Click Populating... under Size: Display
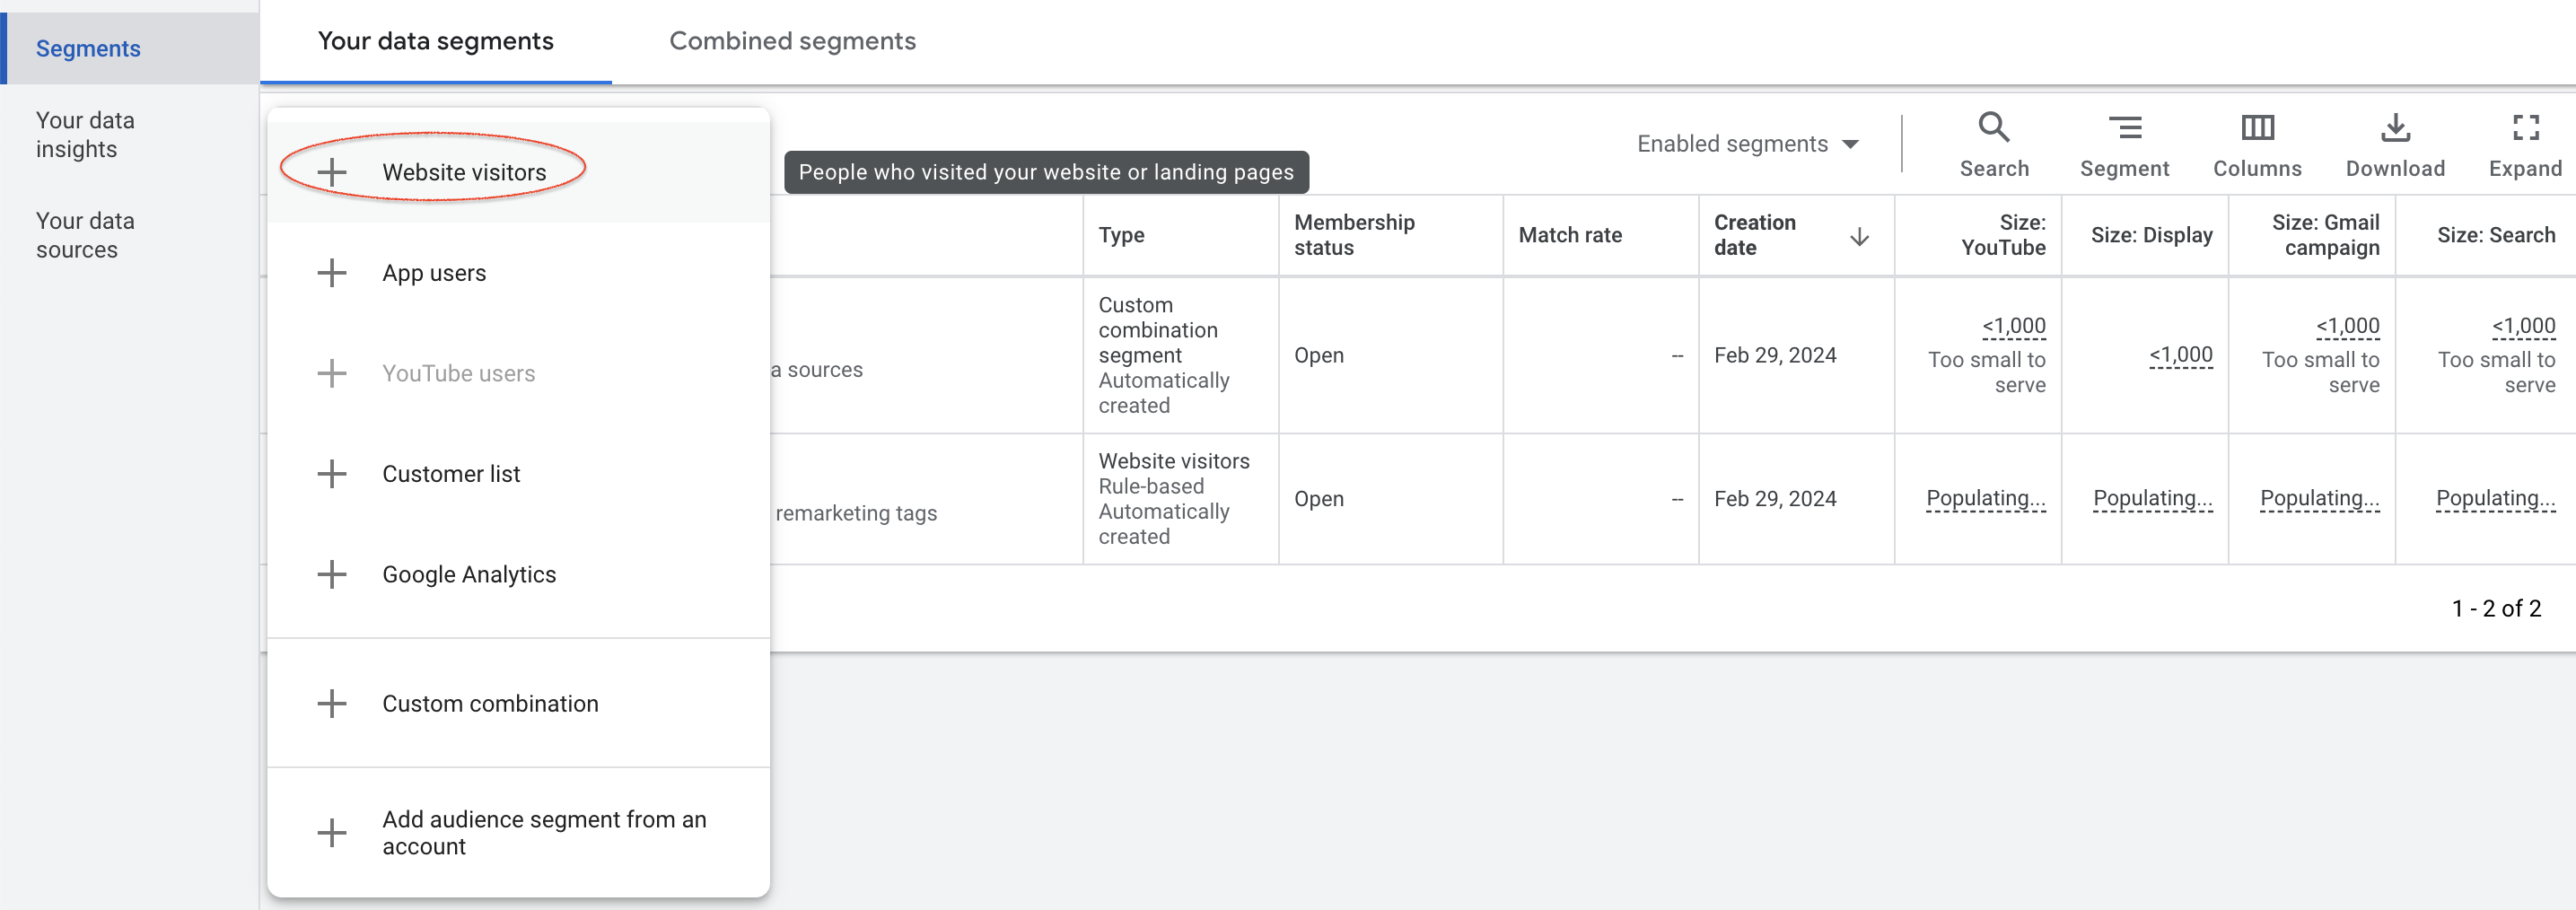The width and height of the screenshot is (2576, 910). [2152, 498]
